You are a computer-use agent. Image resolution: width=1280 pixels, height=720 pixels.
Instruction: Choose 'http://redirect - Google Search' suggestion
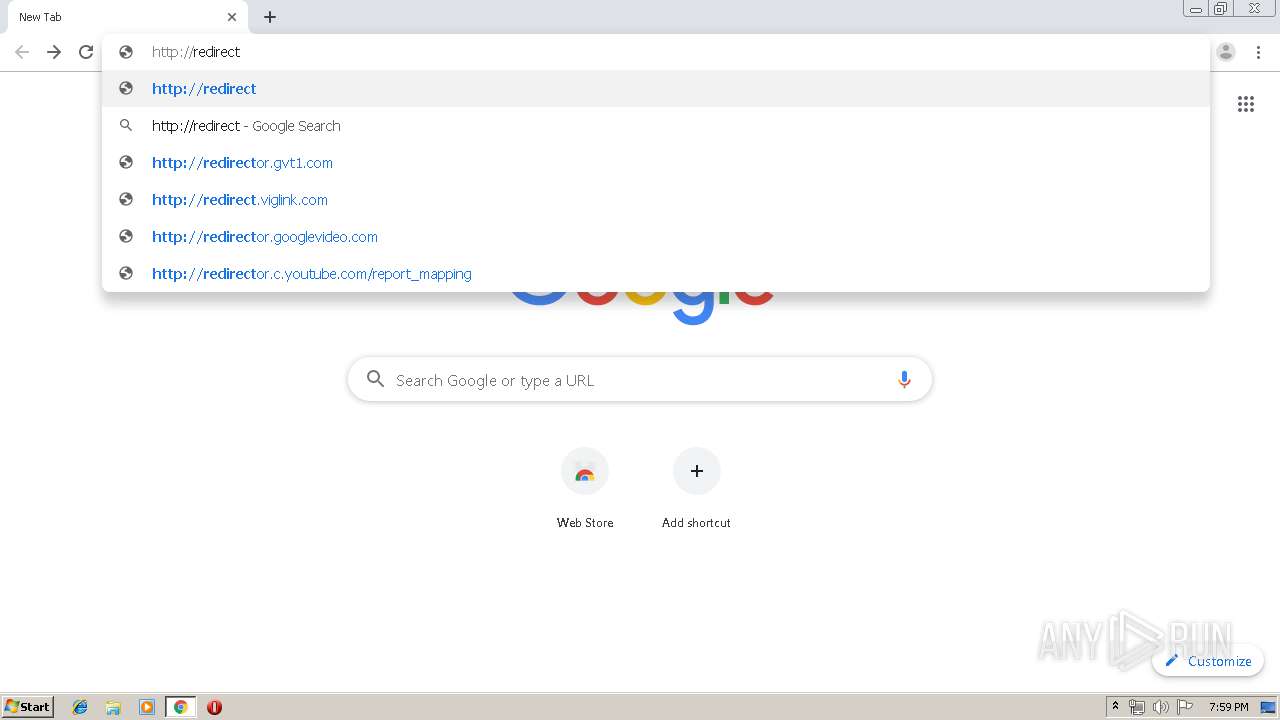pyautogui.click(x=656, y=125)
